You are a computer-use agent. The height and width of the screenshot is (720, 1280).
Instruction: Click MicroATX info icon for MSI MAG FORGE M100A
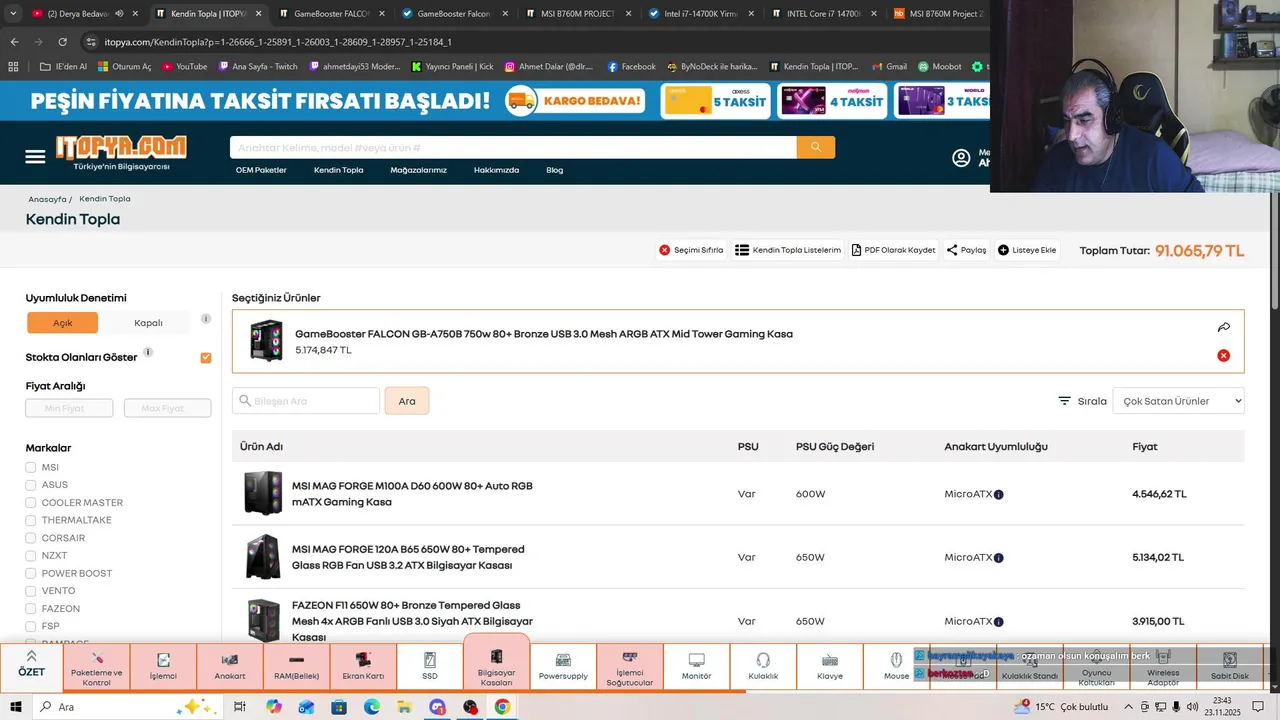[999, 495]
